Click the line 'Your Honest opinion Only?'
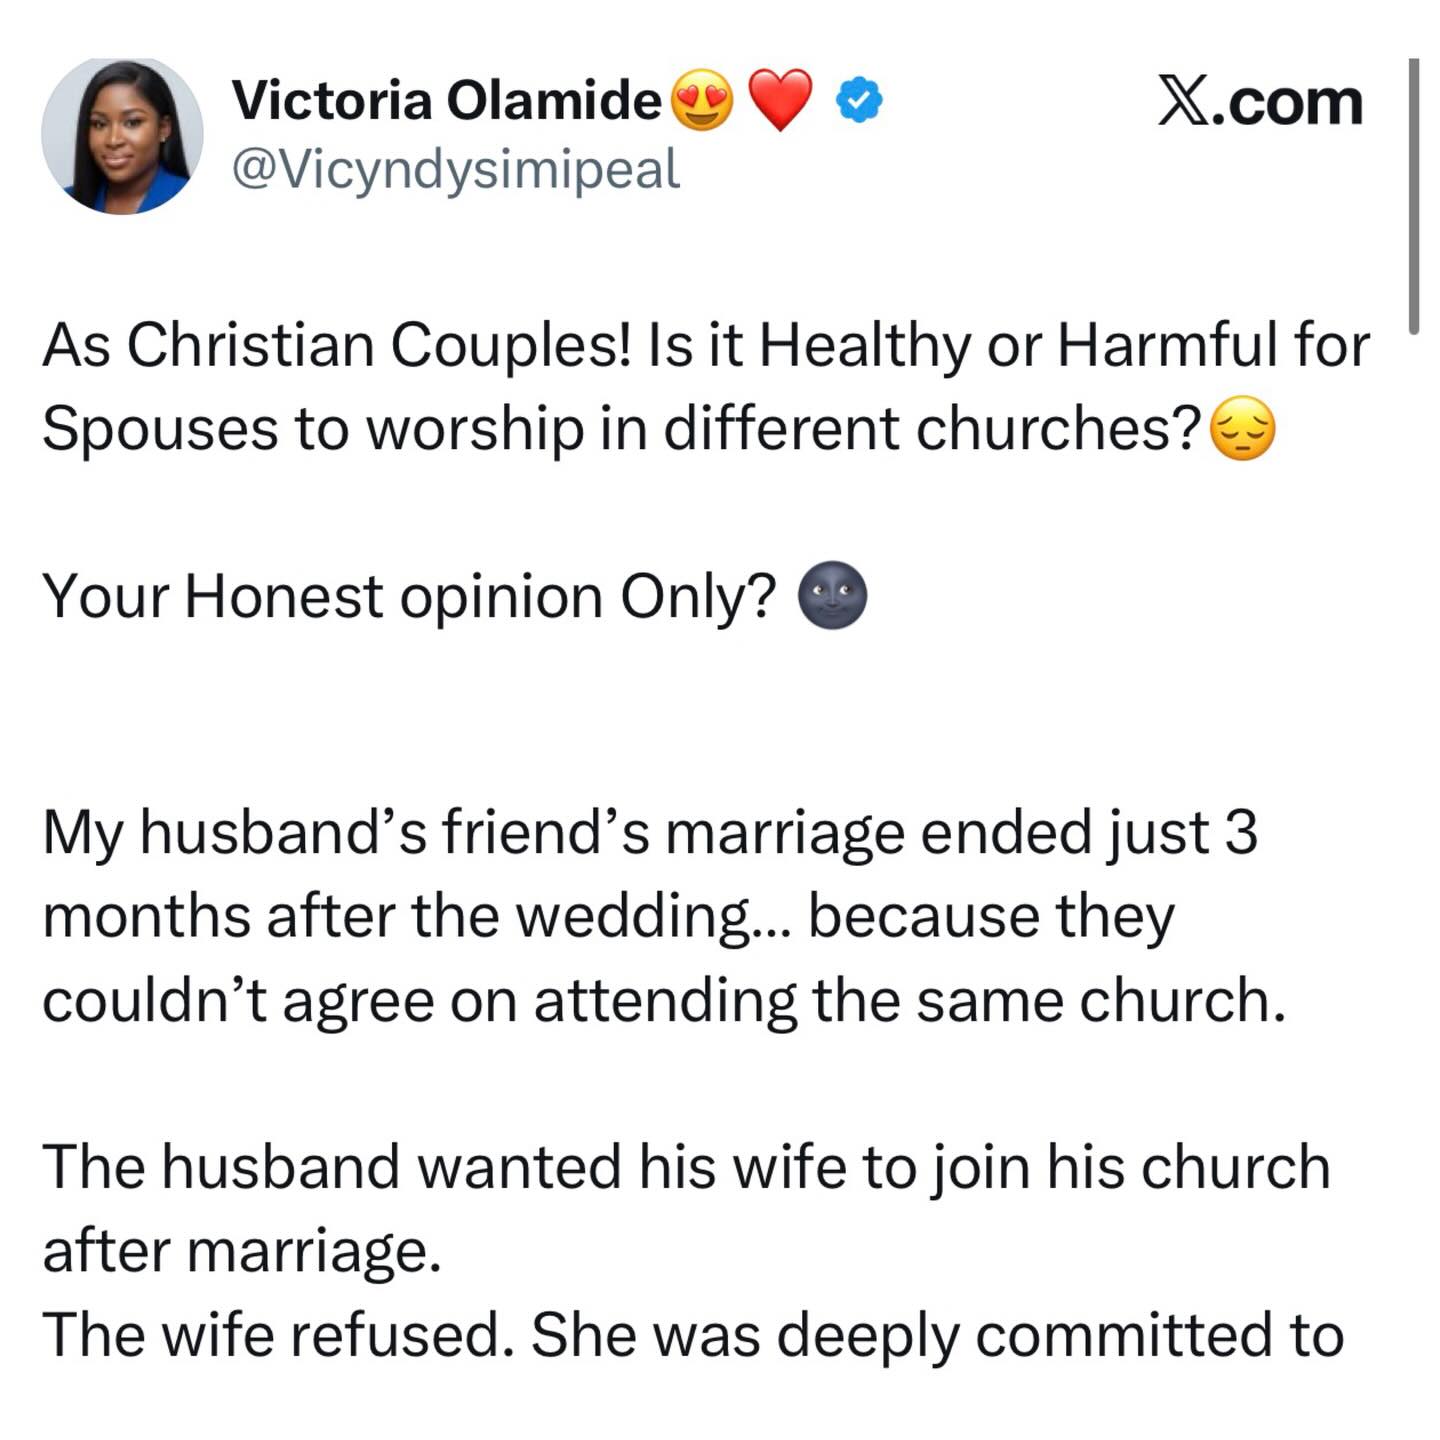 click(410, 594)
